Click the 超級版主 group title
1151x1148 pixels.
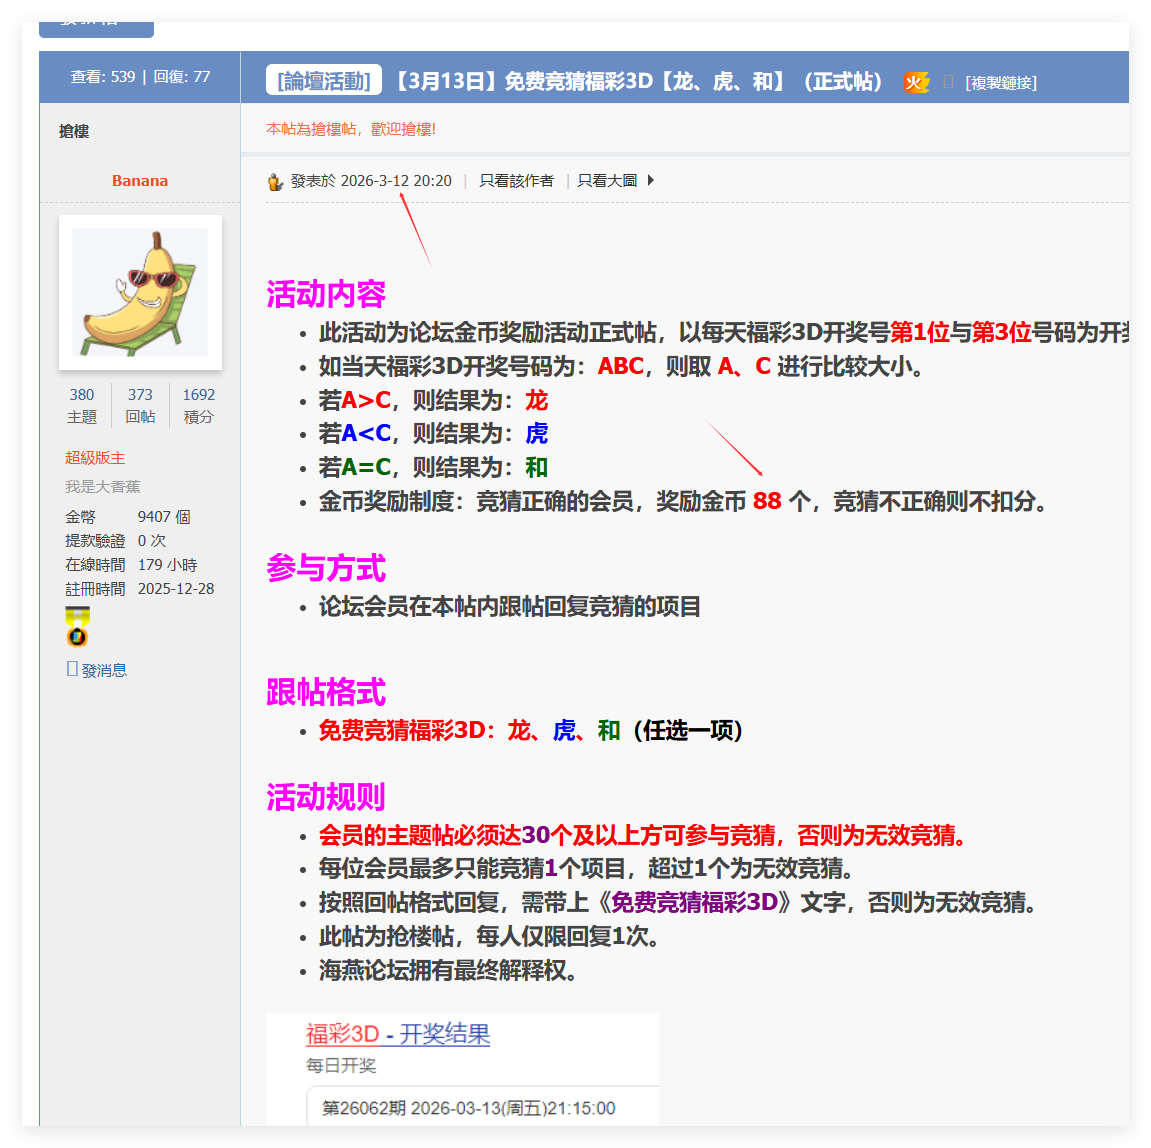(x=94, y=457)
